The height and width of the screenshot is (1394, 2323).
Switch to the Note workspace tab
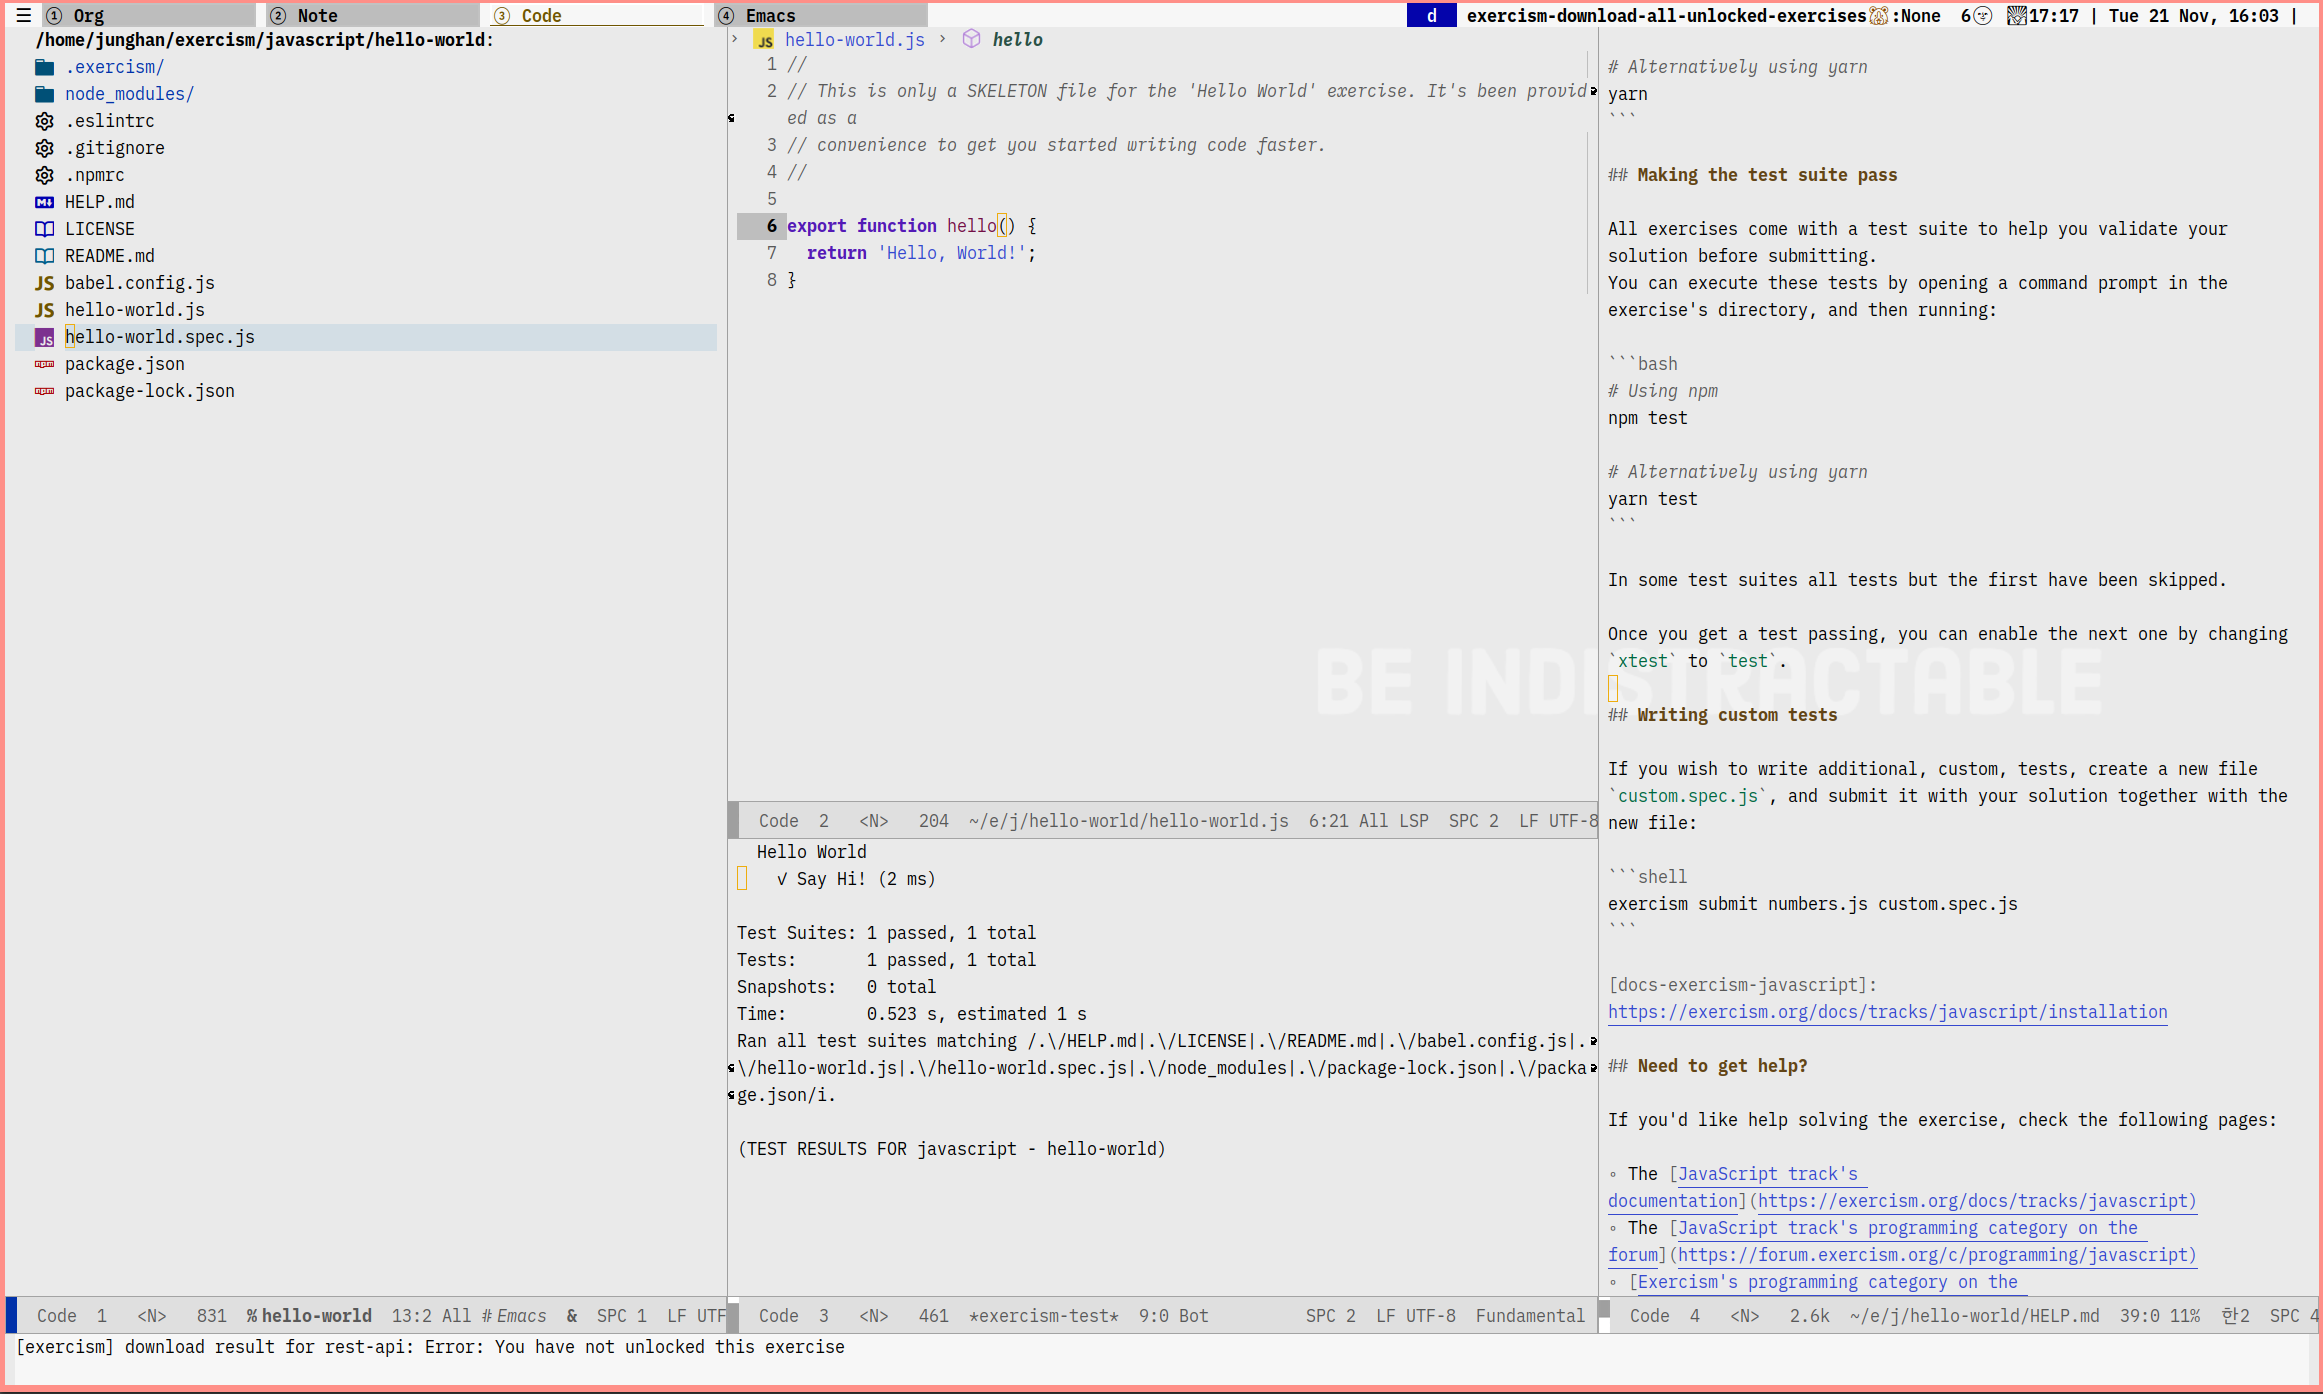point(373,15)
